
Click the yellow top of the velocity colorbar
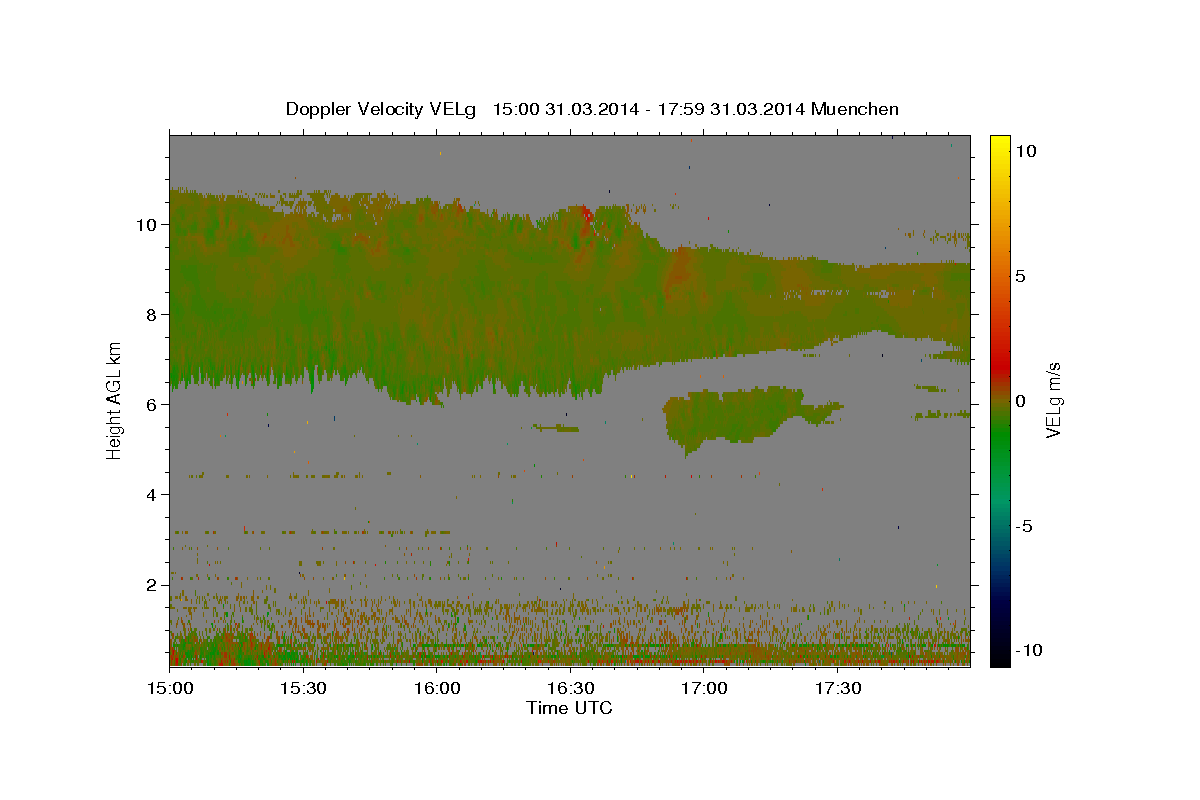click(1000, 145)
